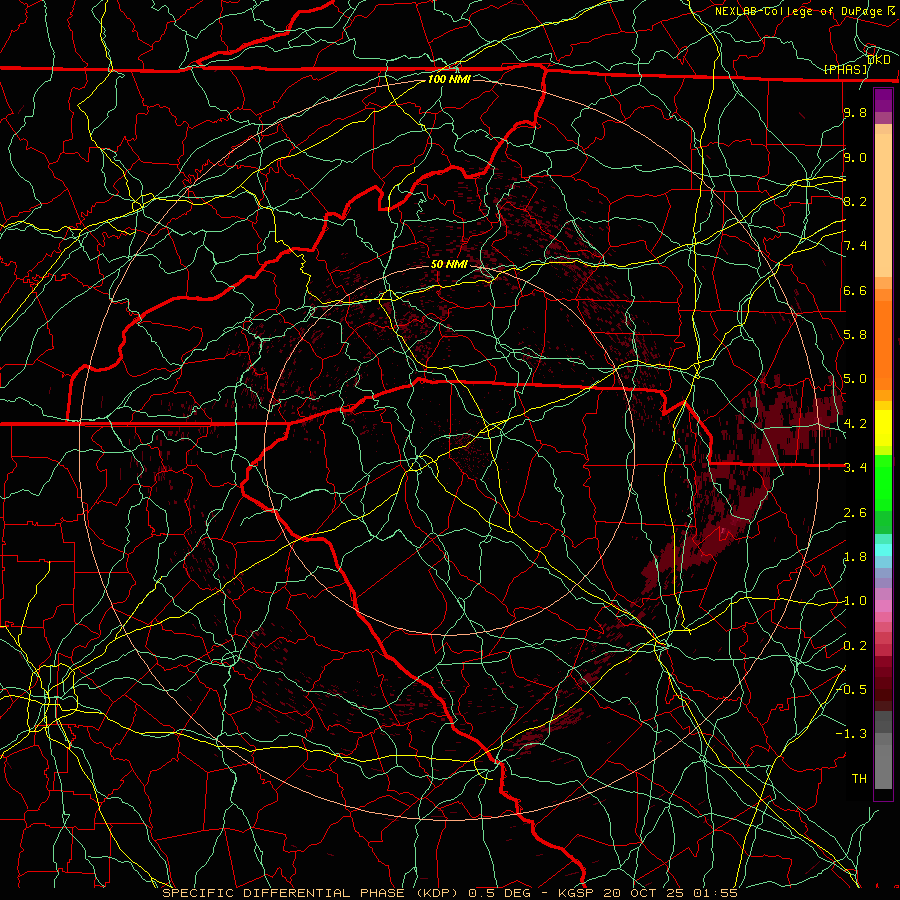
Task: Click the 6.6 scale value
Action: pyautogui.click(x=855, y=290)
